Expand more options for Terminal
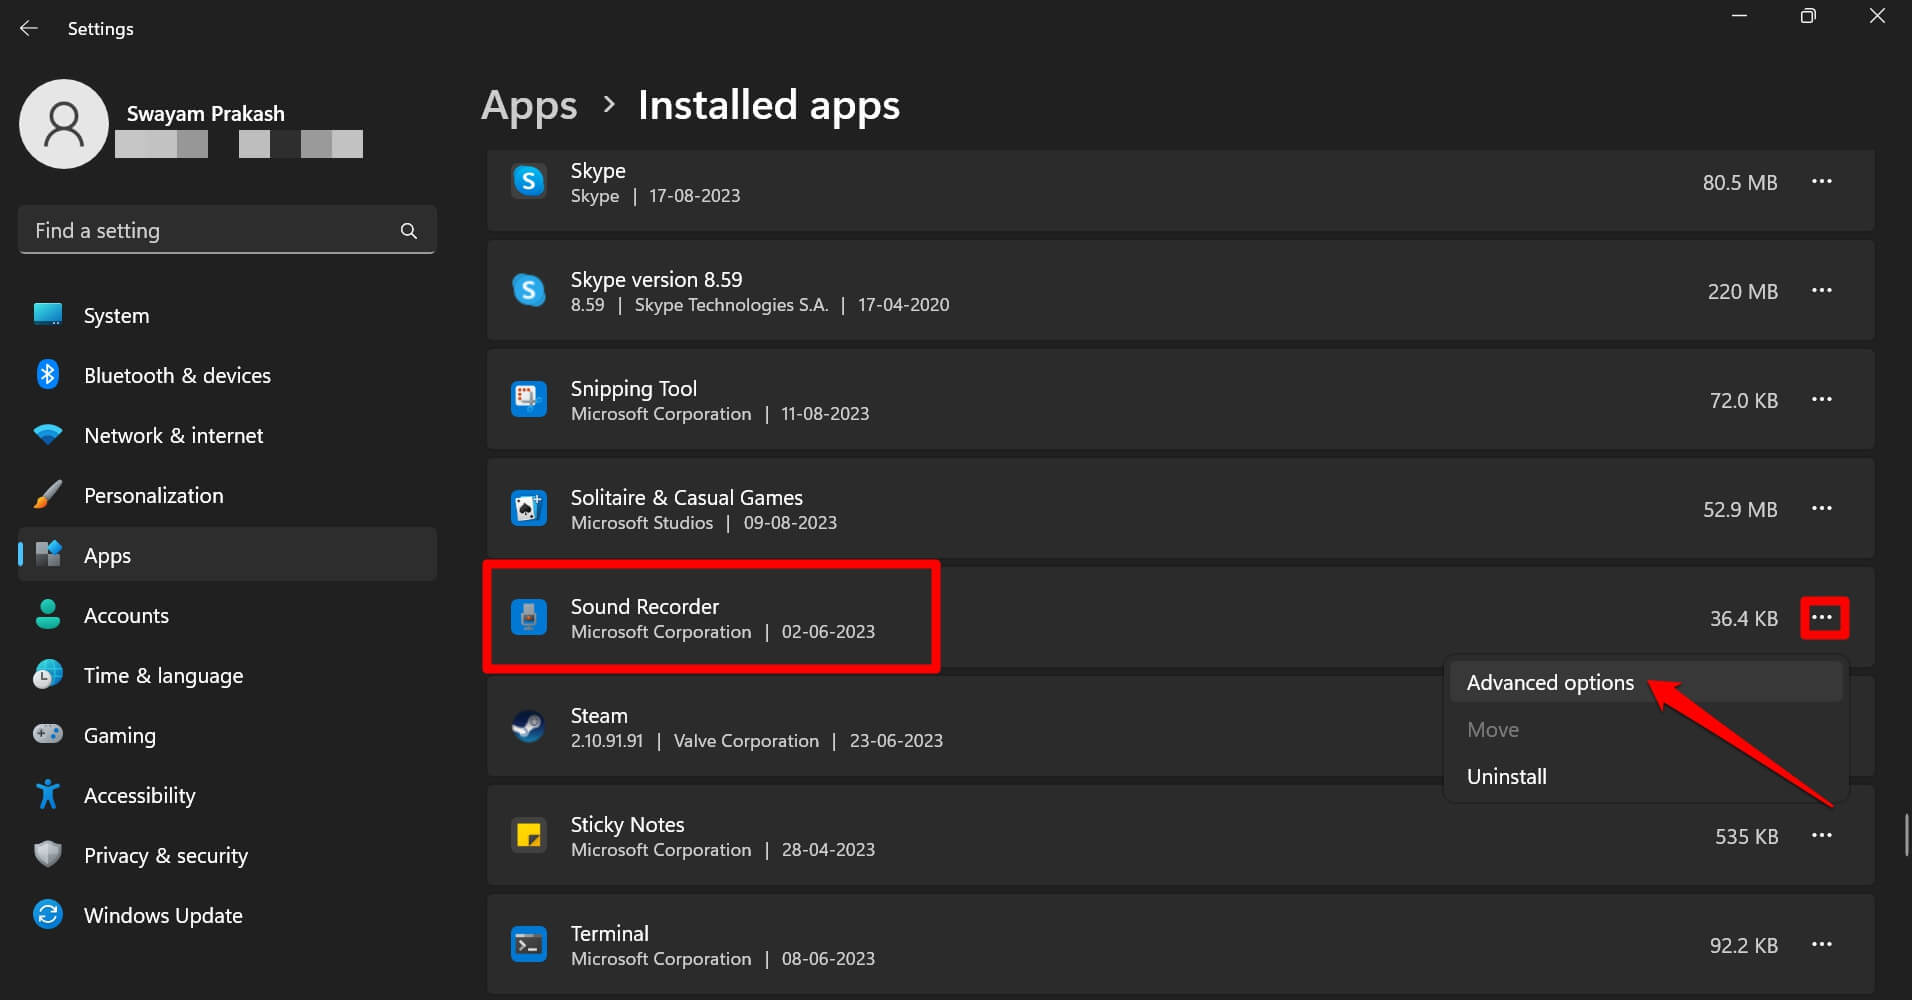Image resolution: width=1912 pixels, height=1000 pixels. click(x=1821, y=945)
